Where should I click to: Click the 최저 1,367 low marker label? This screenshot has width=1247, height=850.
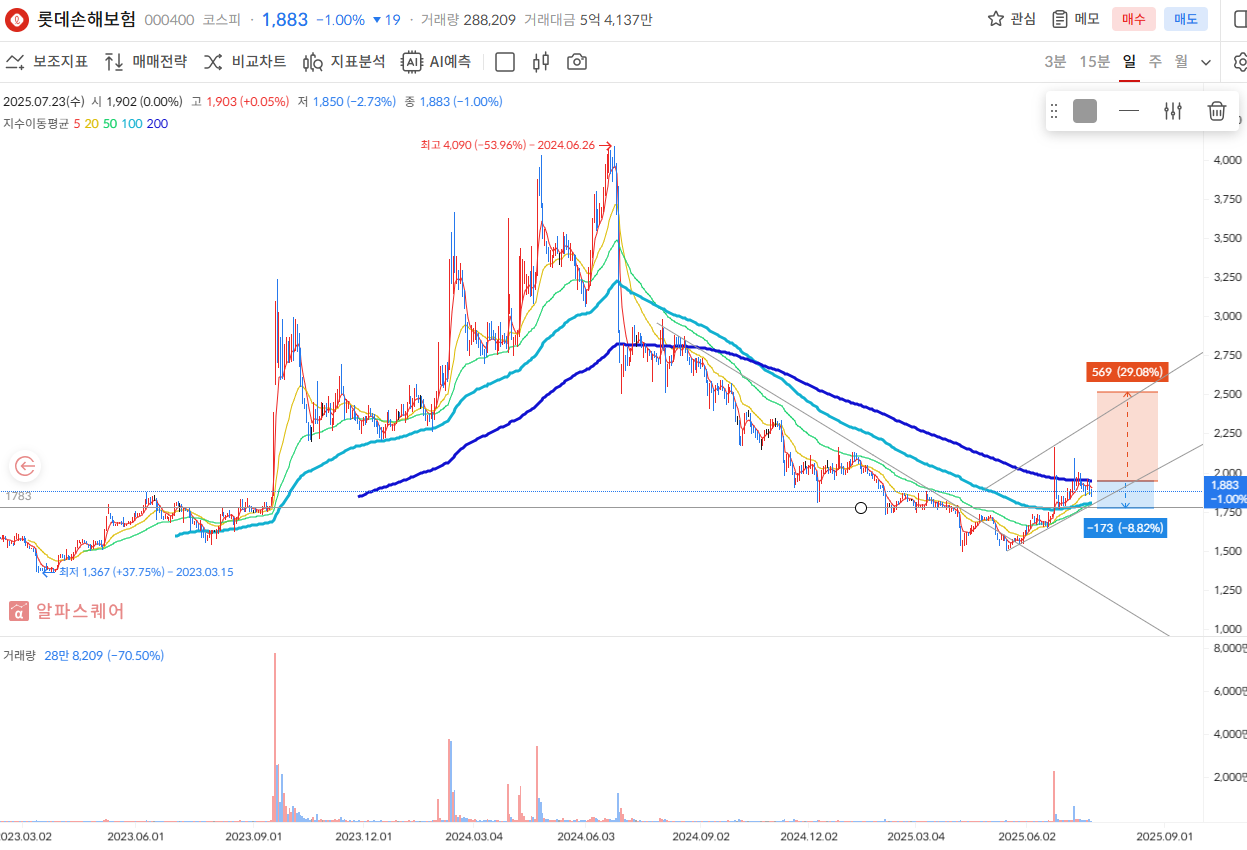pyautogui.click(x=146, y=572)
